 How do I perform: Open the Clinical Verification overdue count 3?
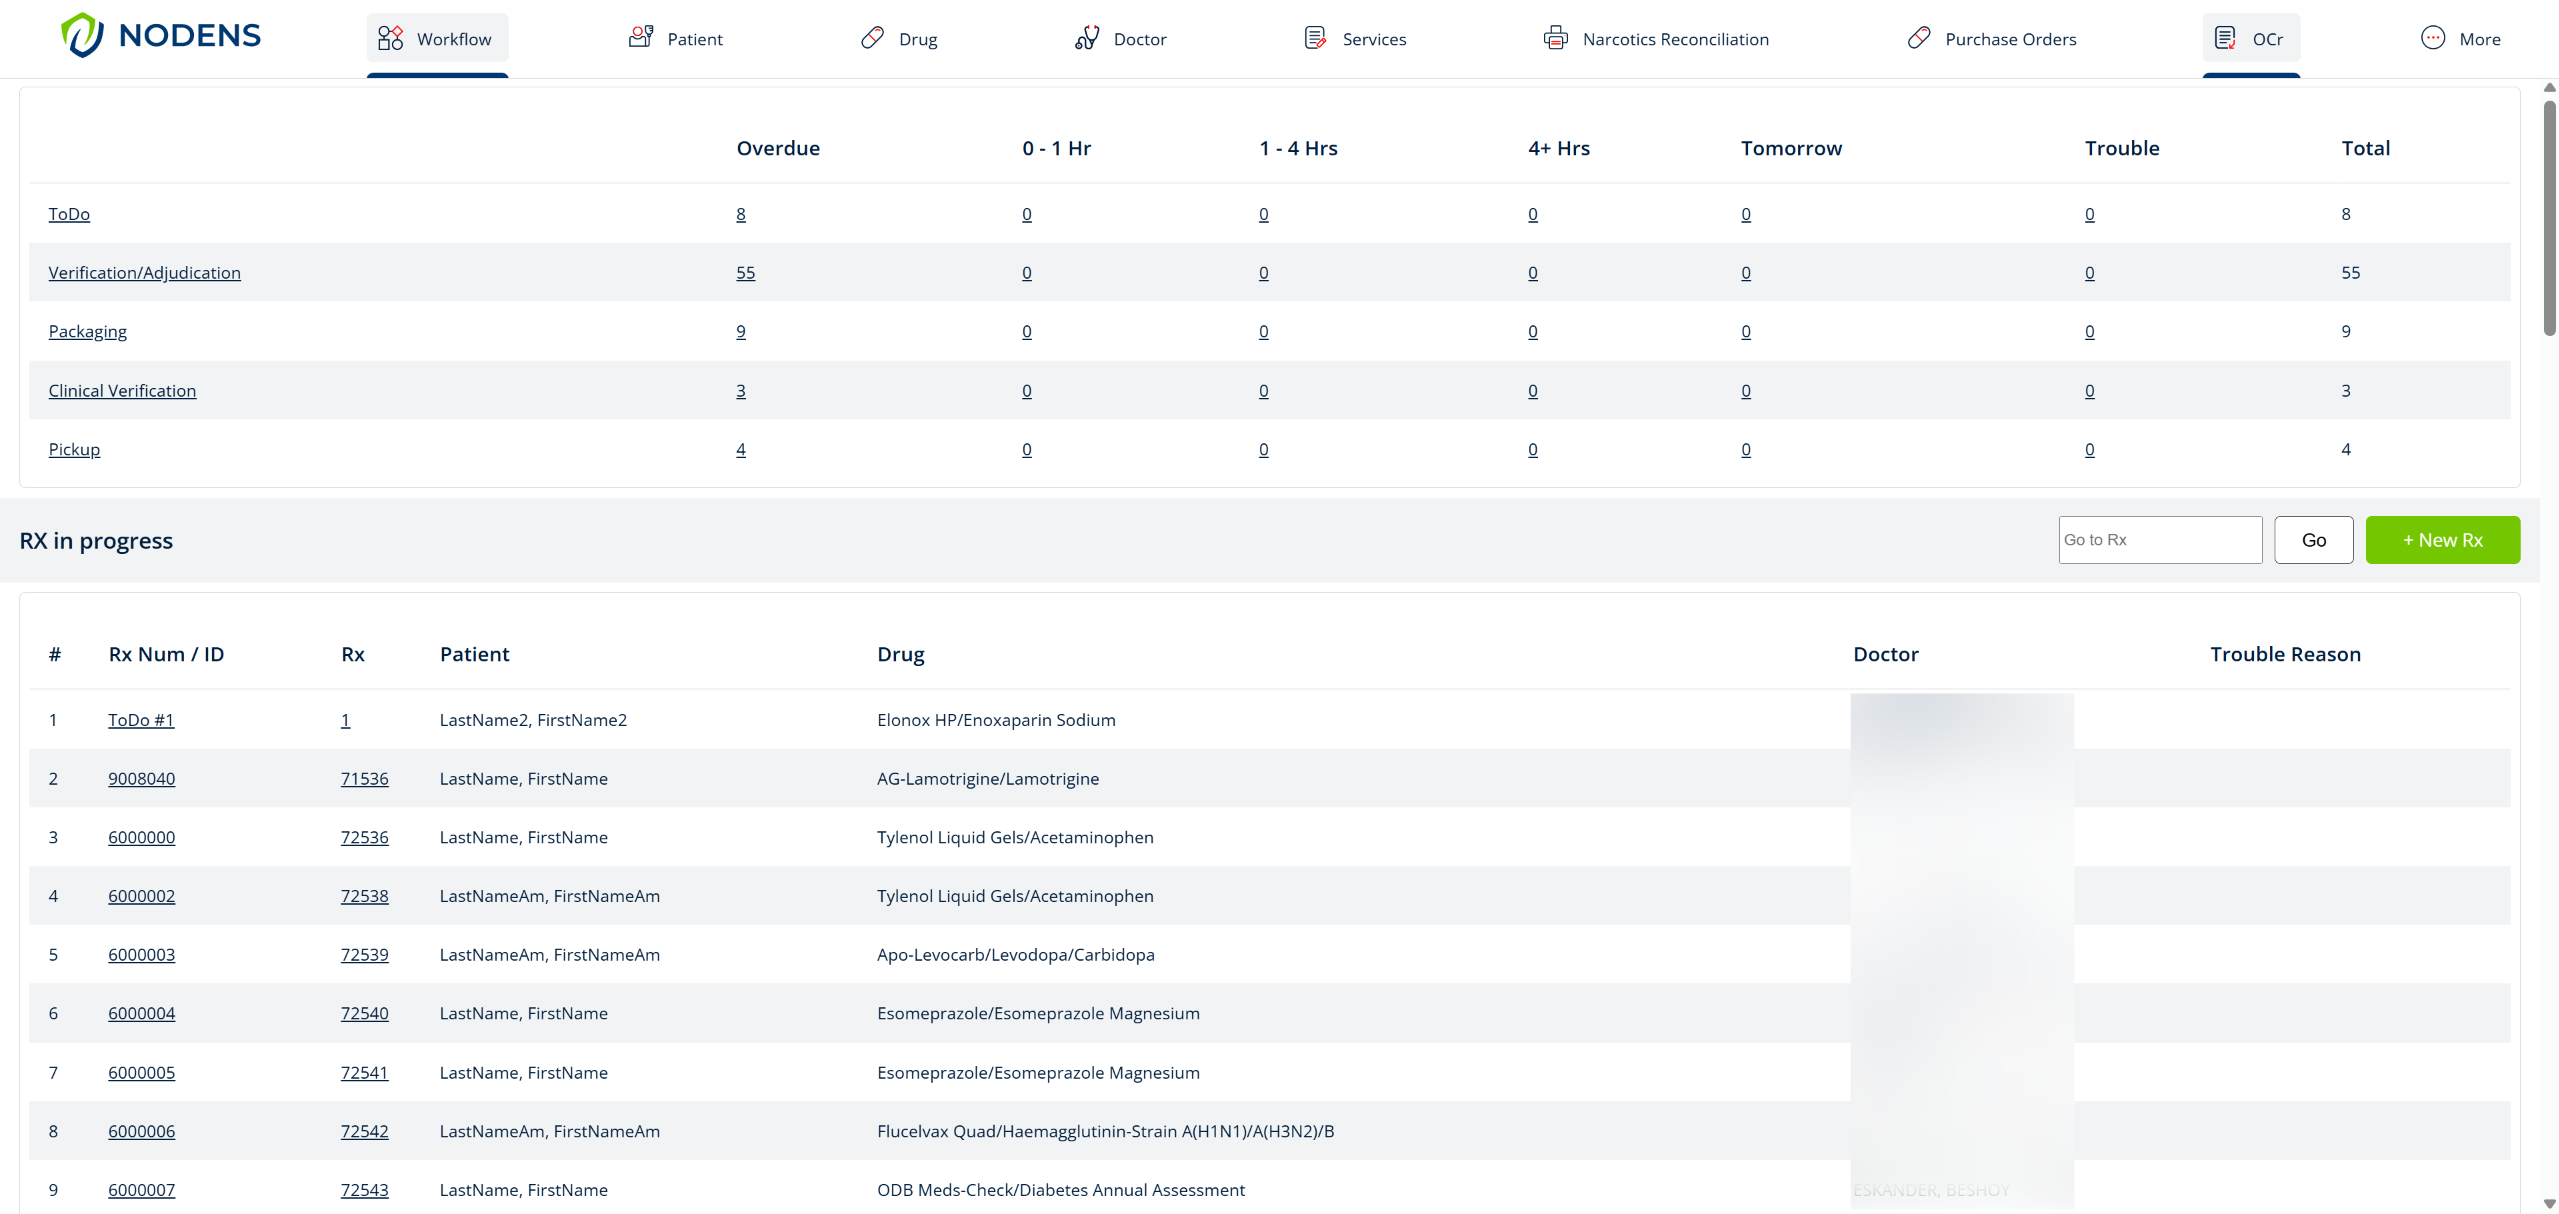point(741,391)
